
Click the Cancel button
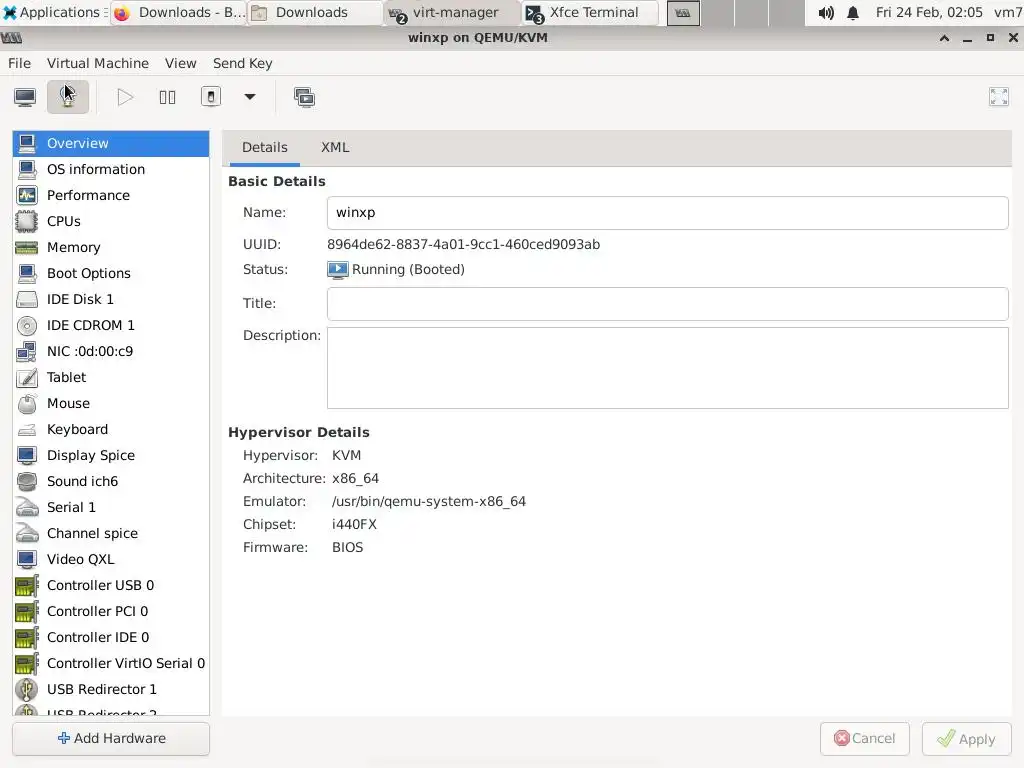pyautogui.click(x=865, y=739)
